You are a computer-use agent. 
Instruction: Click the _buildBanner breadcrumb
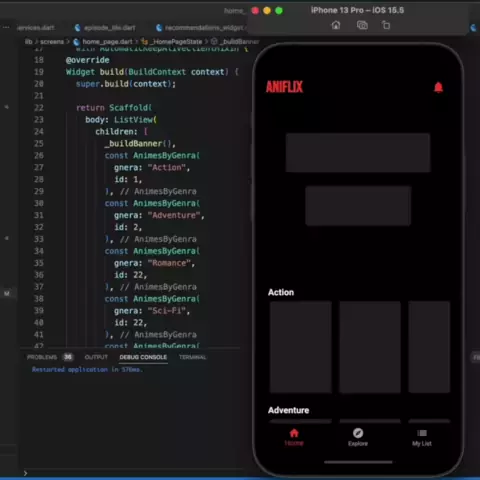click(240, 42)
